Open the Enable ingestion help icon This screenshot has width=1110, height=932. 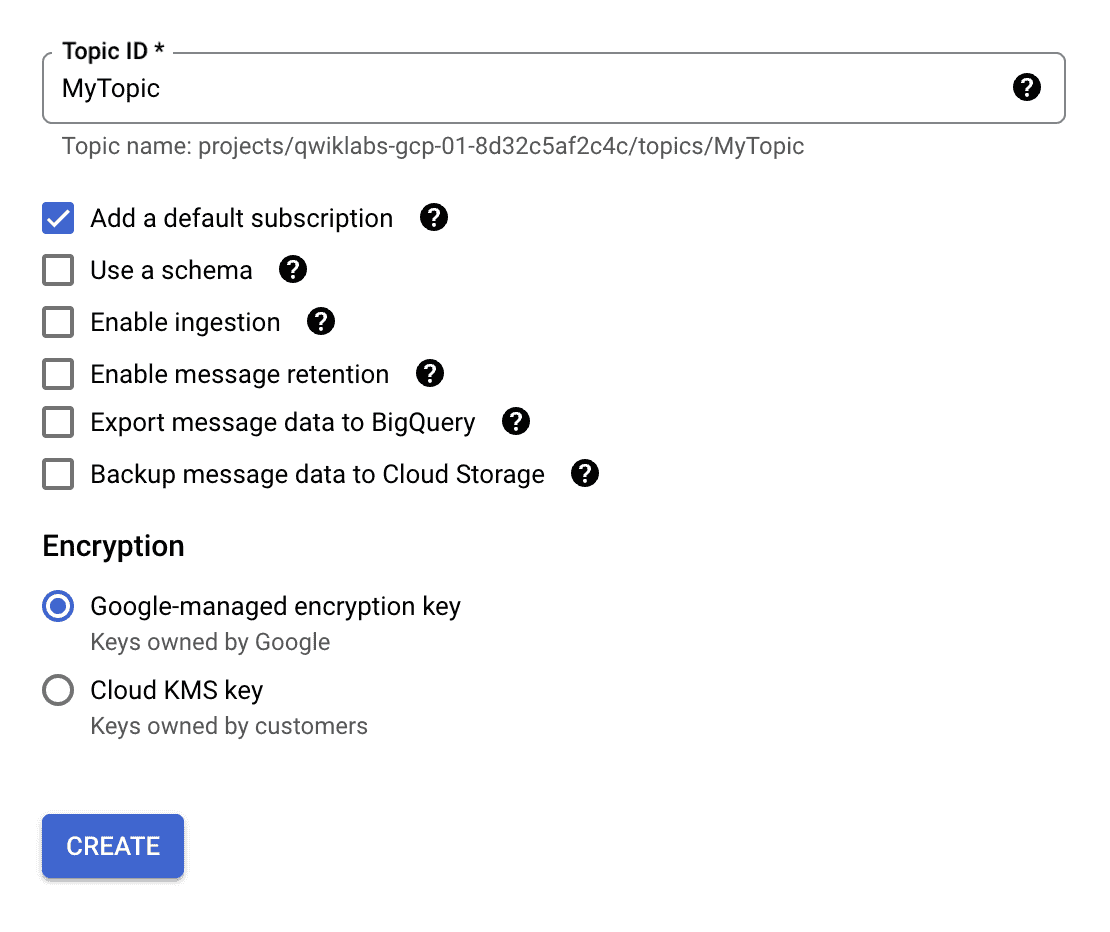321,322
